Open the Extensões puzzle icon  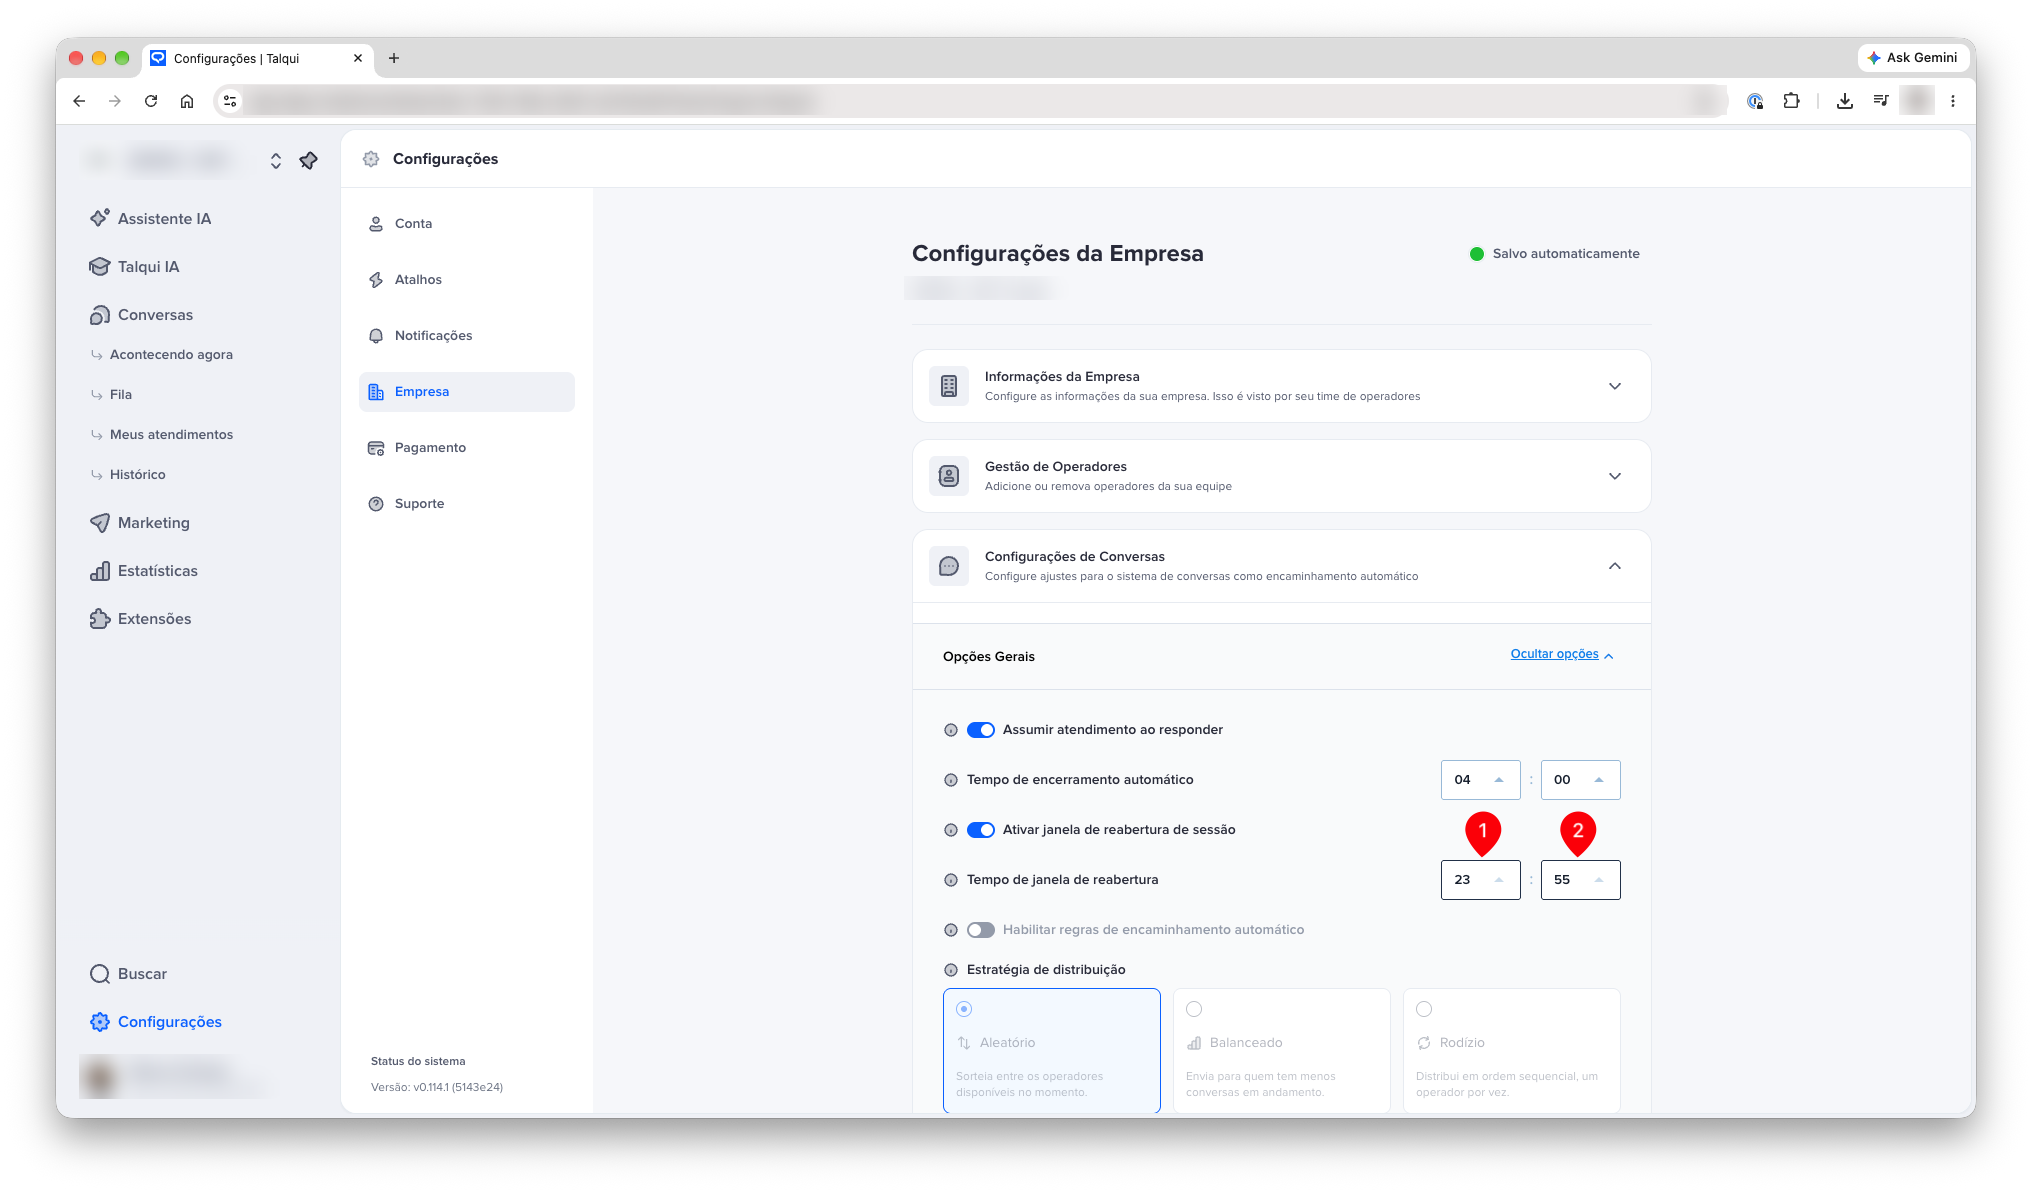tap(100, 619)
